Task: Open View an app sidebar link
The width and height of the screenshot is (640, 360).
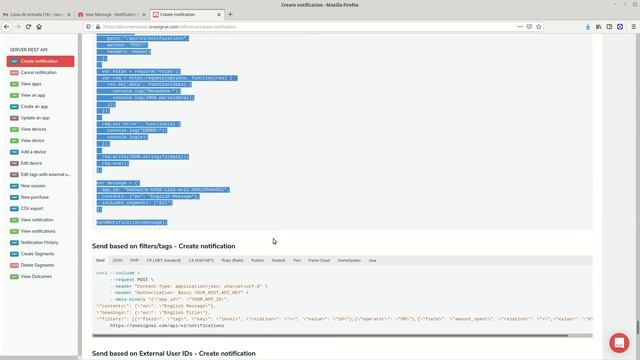Action: tap(33, 95)
